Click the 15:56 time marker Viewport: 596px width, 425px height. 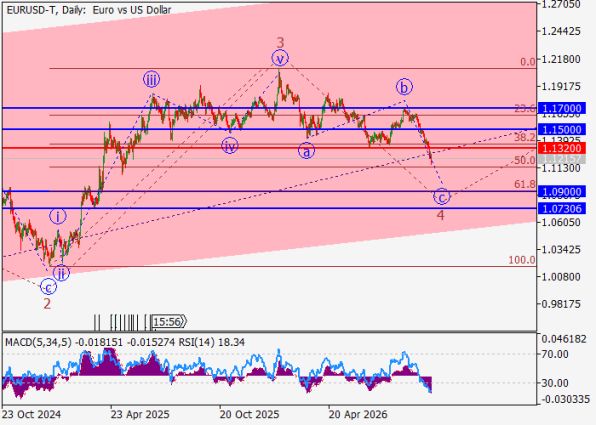click(x=169, y=322)
